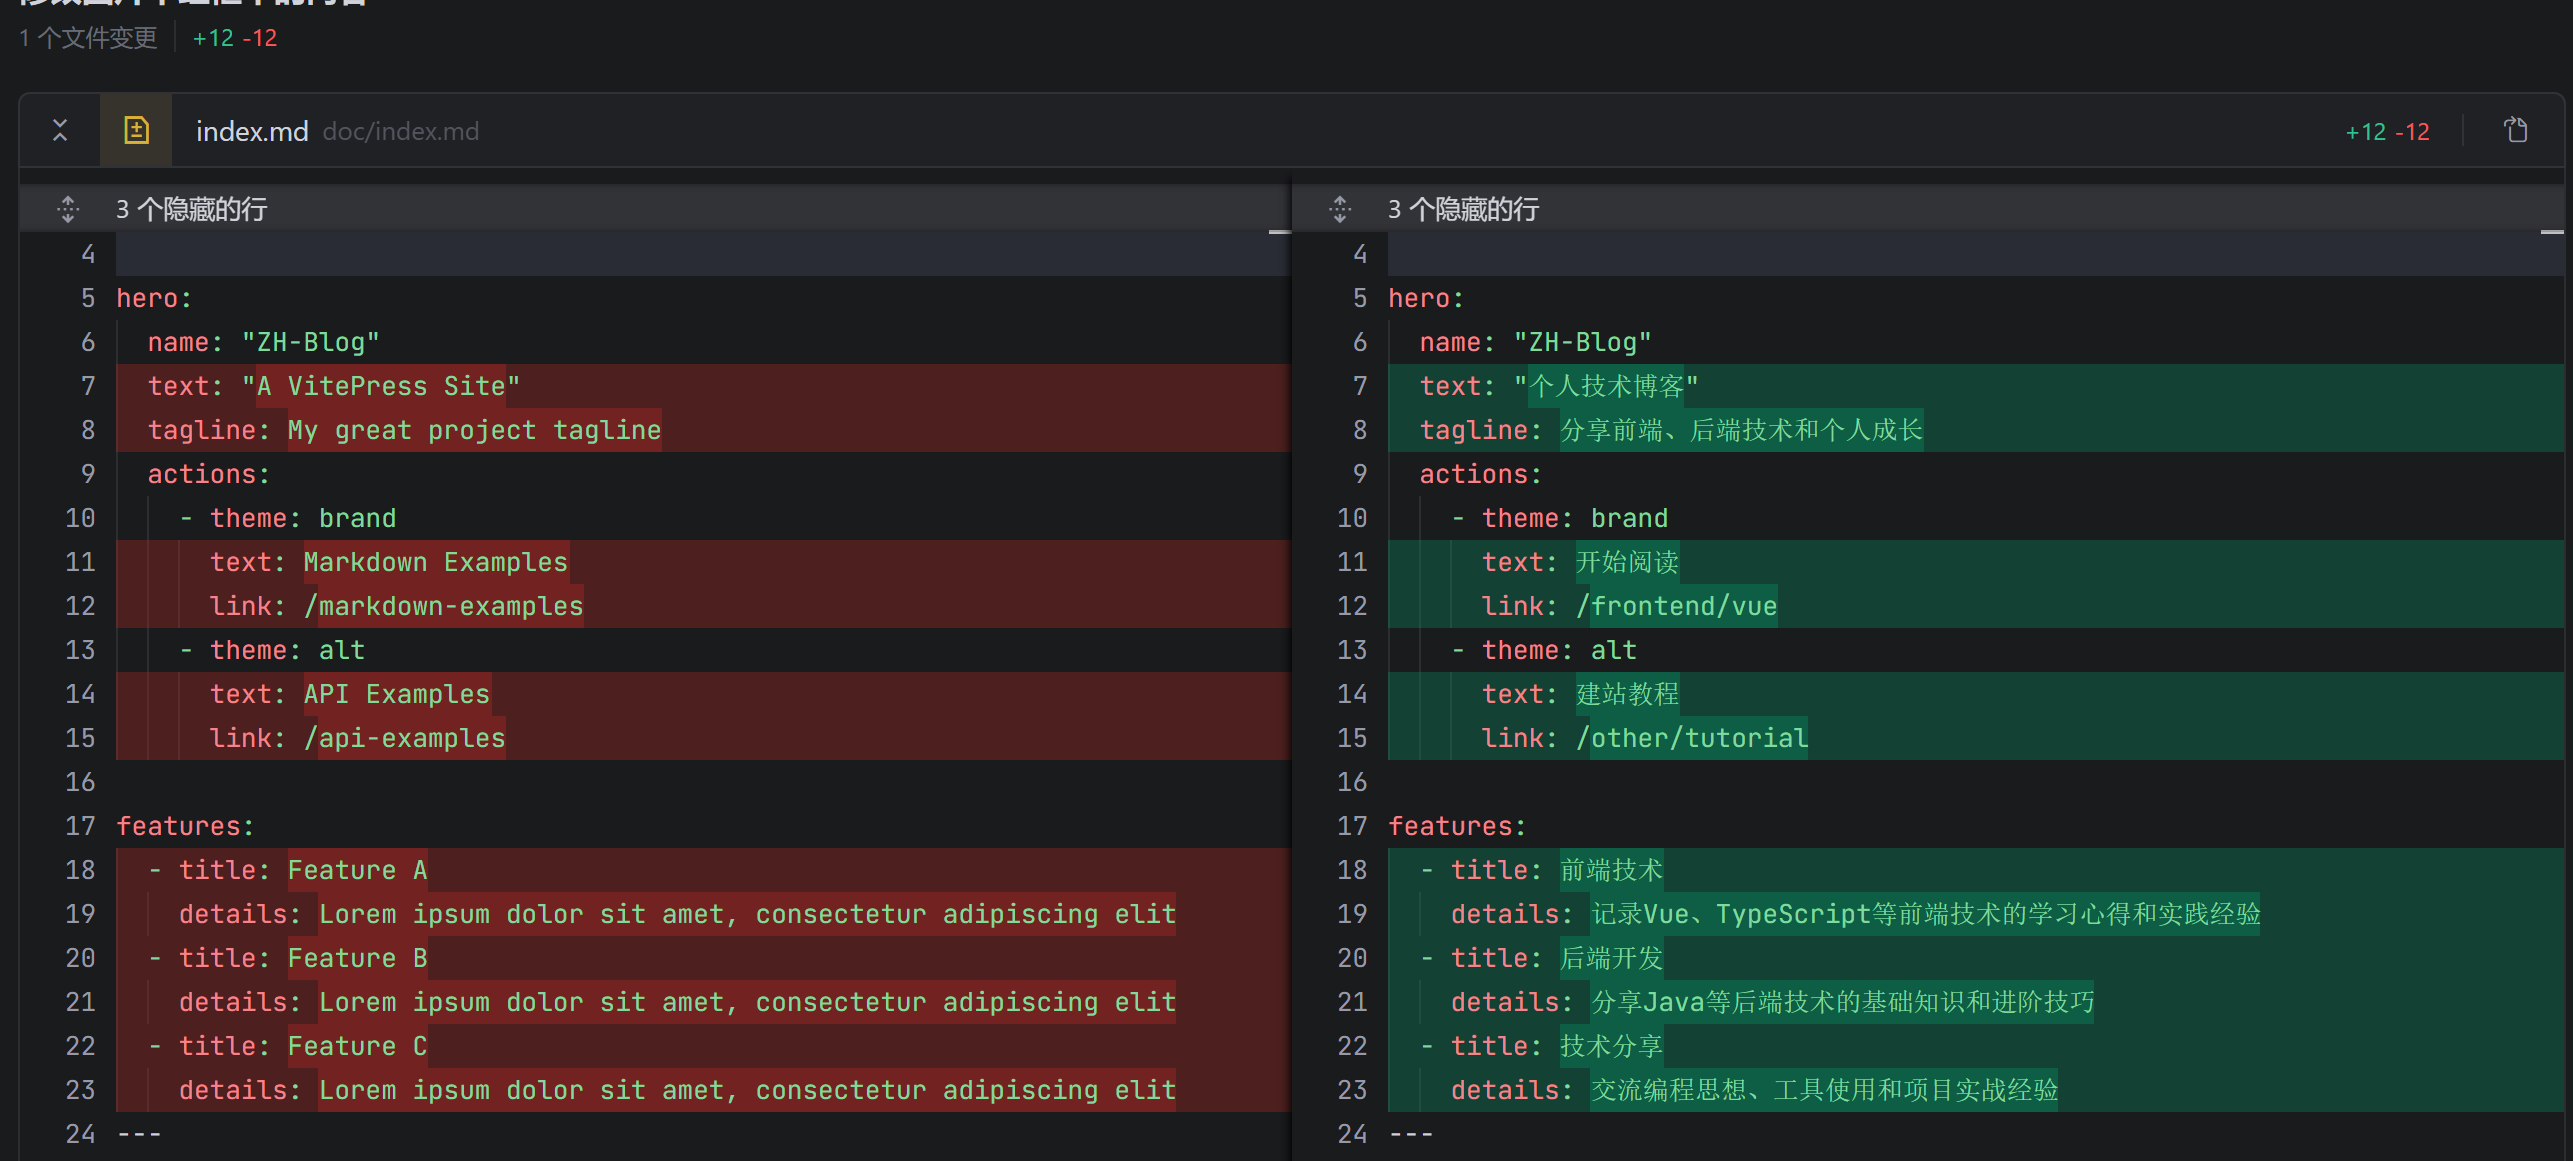
Task: Expand hidden lines icon in right pane
Action: click(1340, 209)
